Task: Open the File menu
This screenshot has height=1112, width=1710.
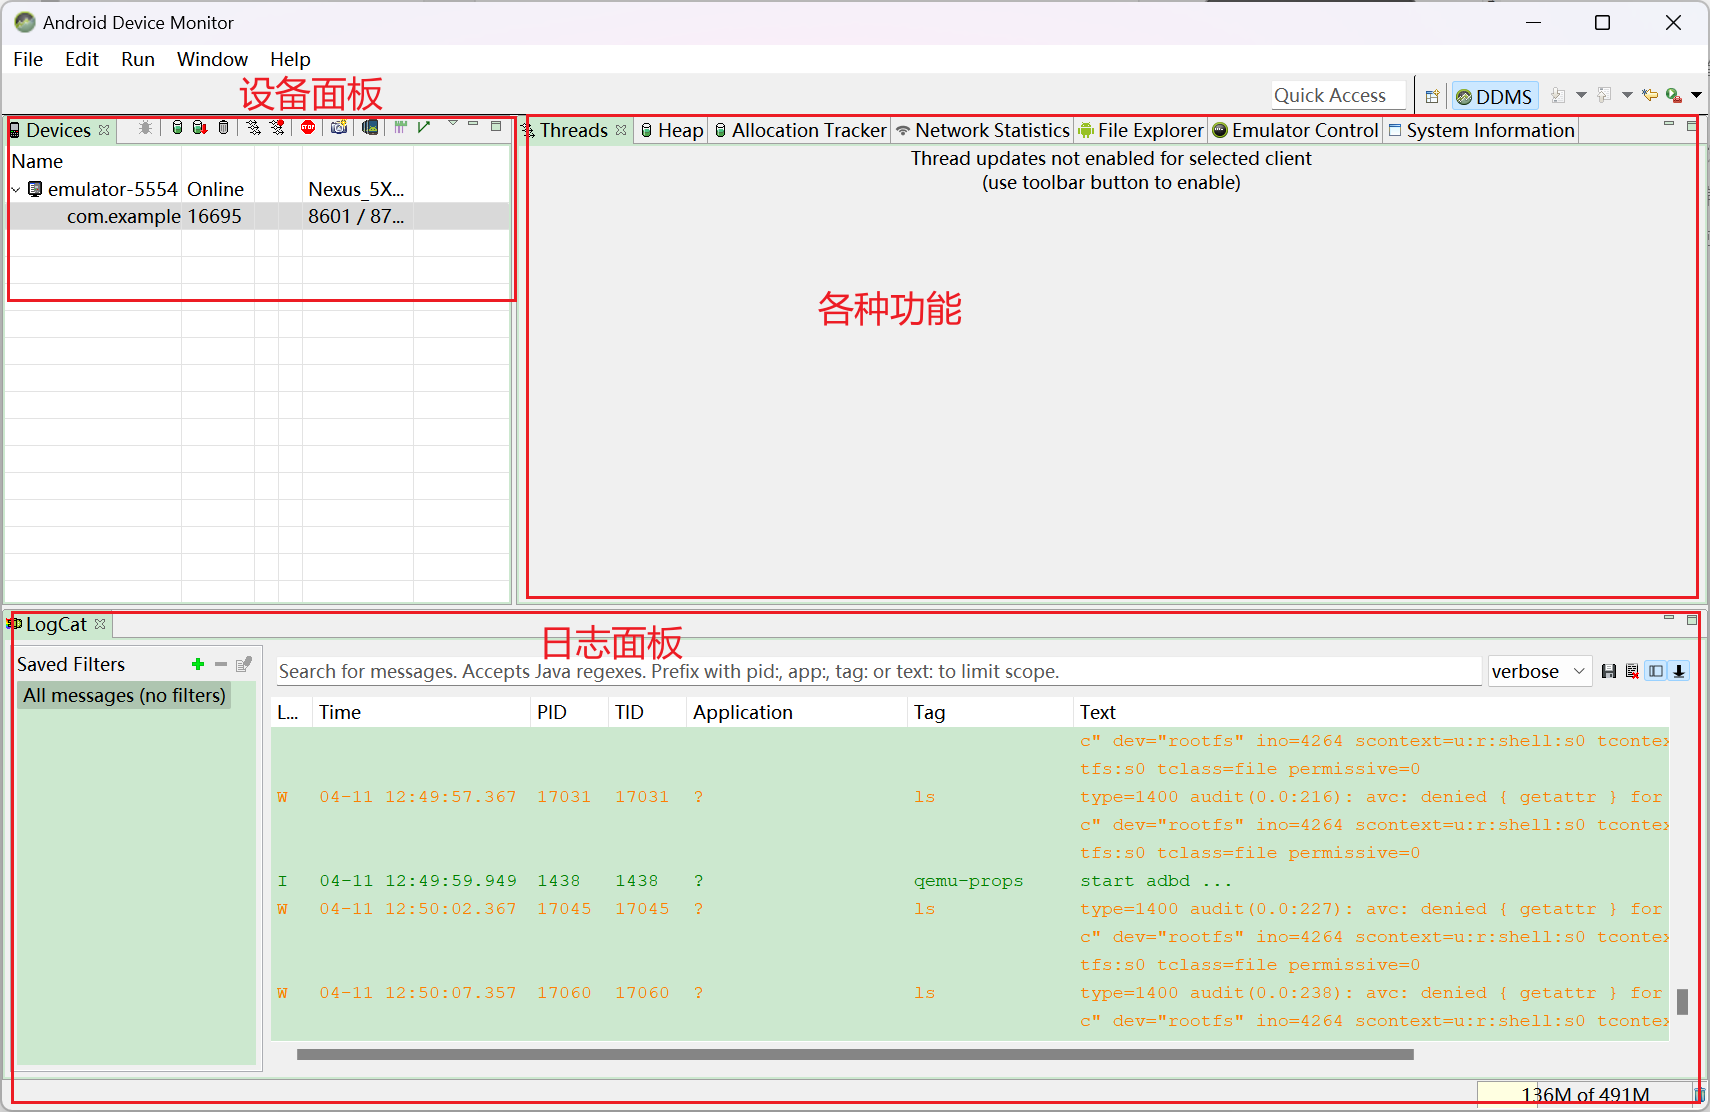Action: click(x=28, y=59)
